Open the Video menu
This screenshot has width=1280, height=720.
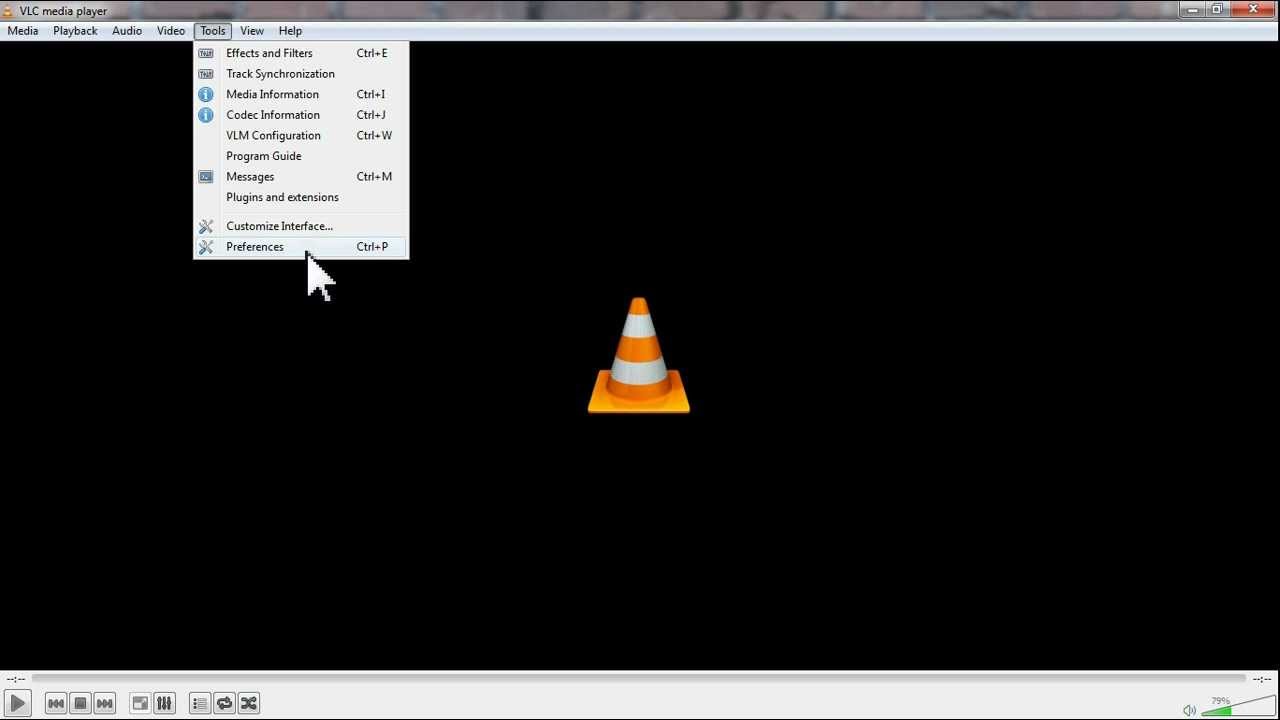[171, 31]
